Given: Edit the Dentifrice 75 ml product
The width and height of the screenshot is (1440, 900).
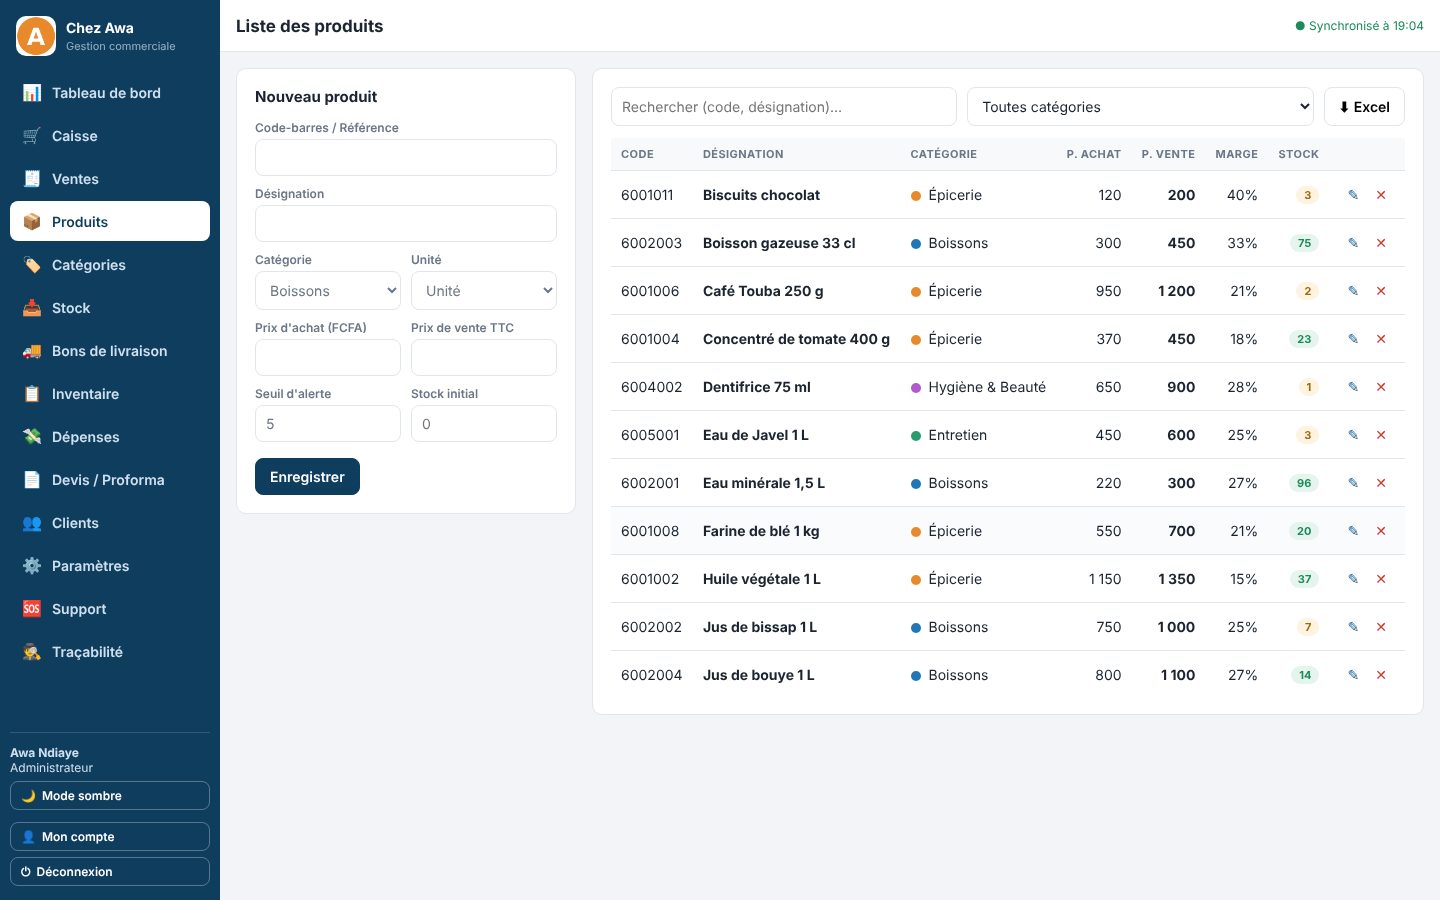Looking at the screenshot, I should tap(1353, 387).
